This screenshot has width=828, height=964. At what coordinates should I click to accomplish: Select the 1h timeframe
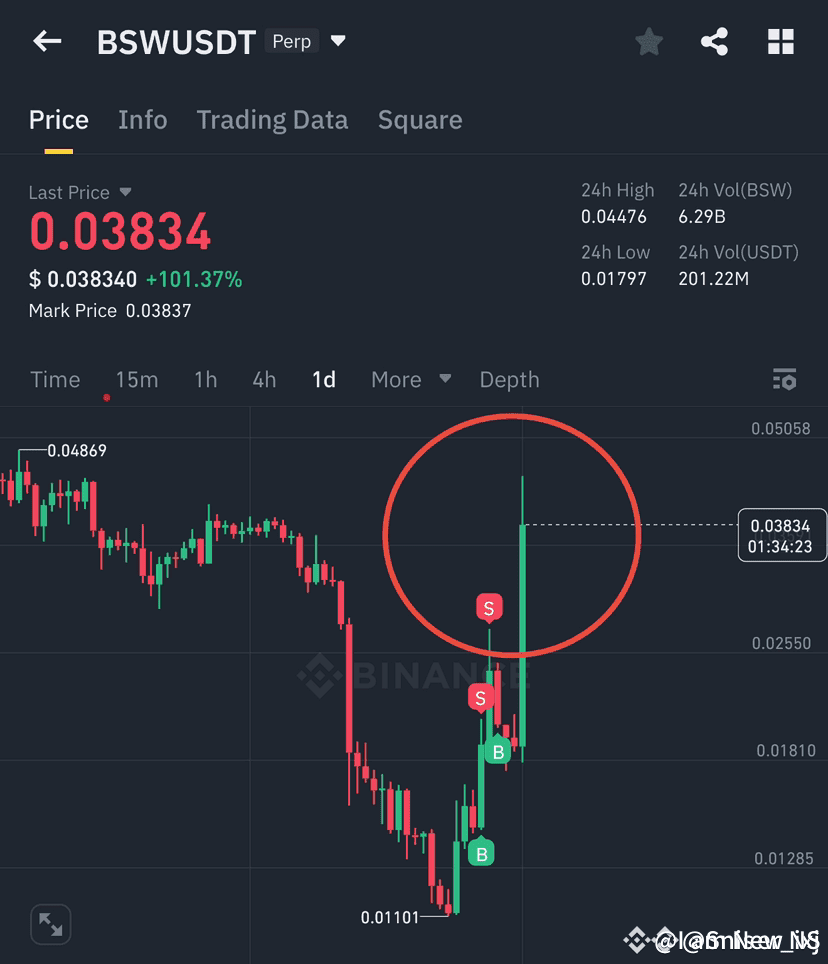tap(204, 380)
